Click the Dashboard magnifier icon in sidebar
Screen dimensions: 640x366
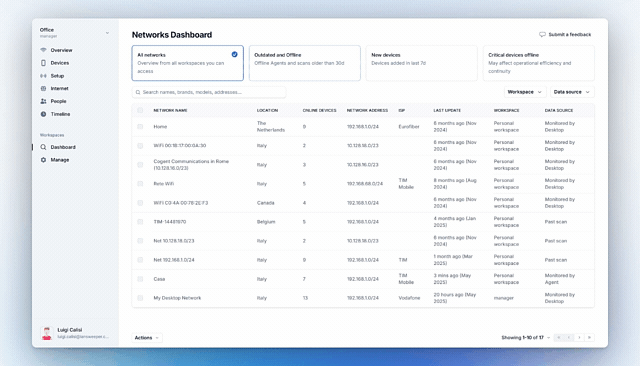pyautogui.click(x=43, y=147)
